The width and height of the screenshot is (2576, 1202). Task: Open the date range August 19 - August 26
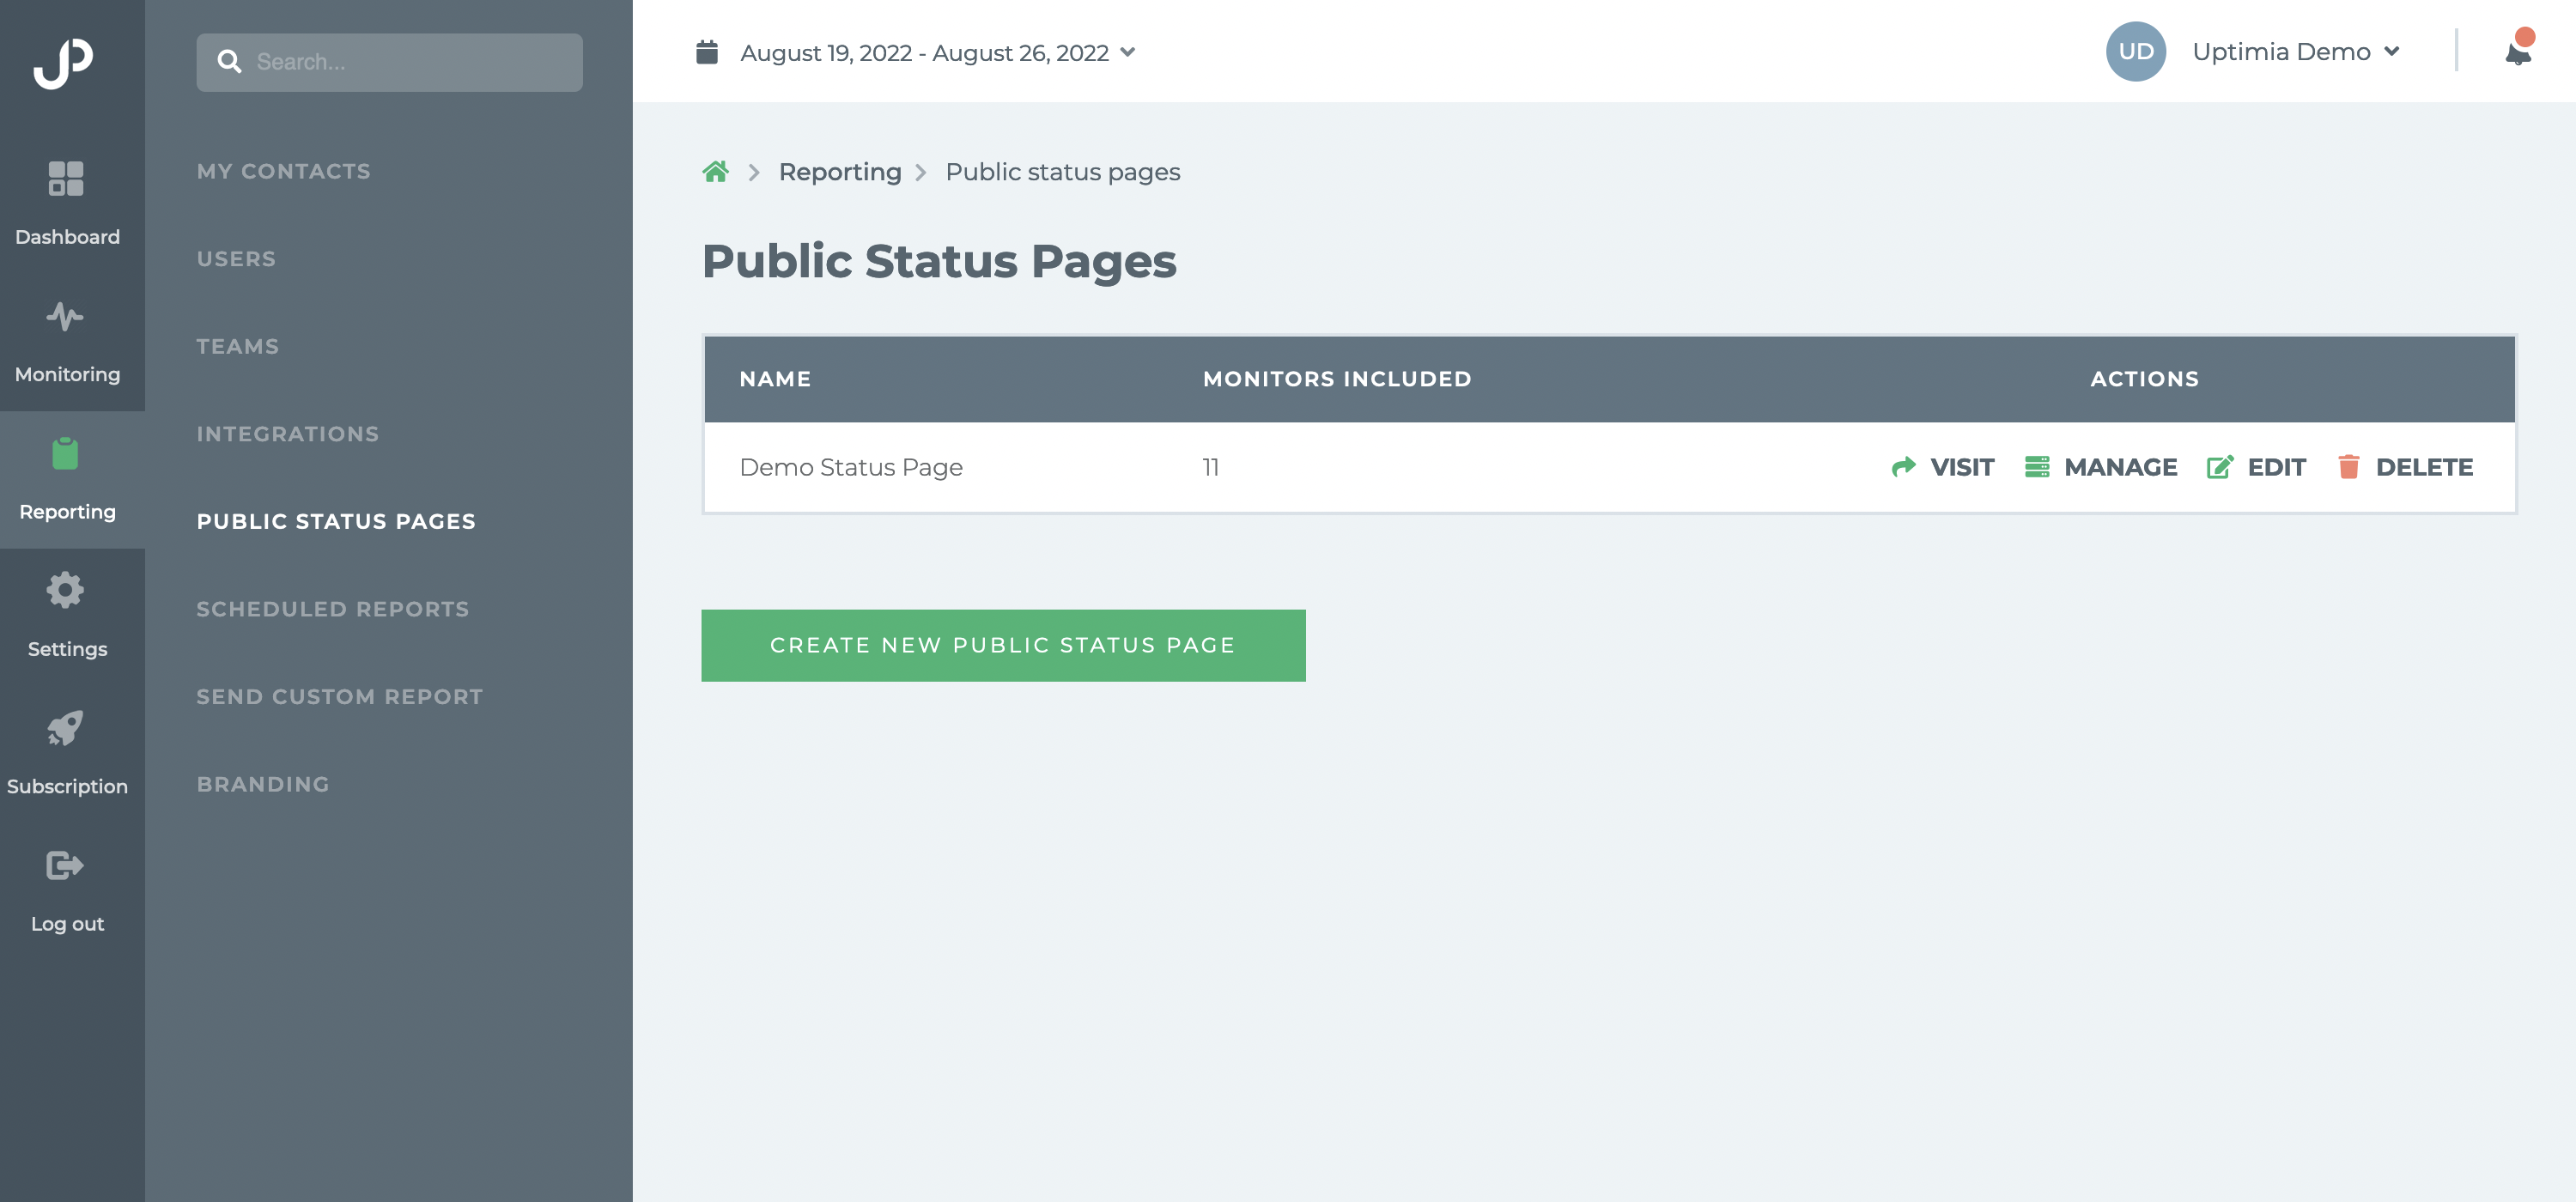(x=924, y=53)
